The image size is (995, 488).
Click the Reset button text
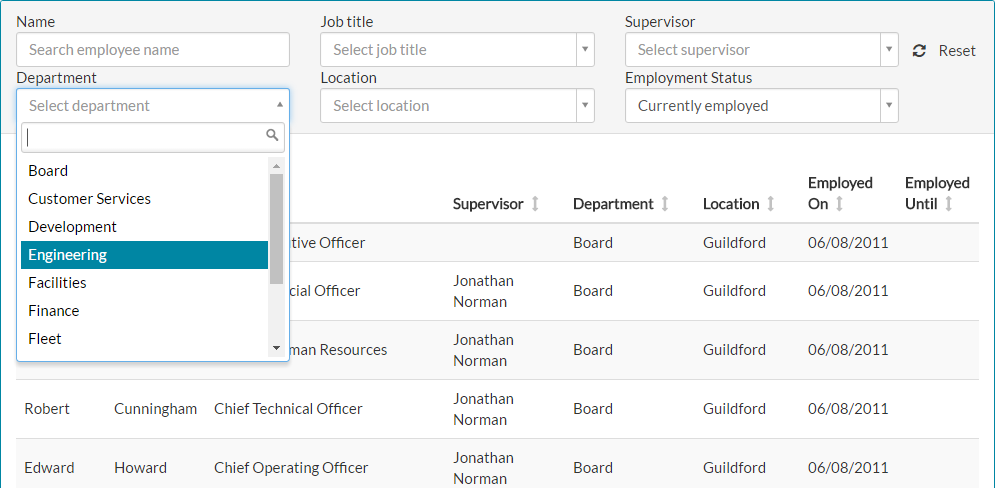coord(957,51)
